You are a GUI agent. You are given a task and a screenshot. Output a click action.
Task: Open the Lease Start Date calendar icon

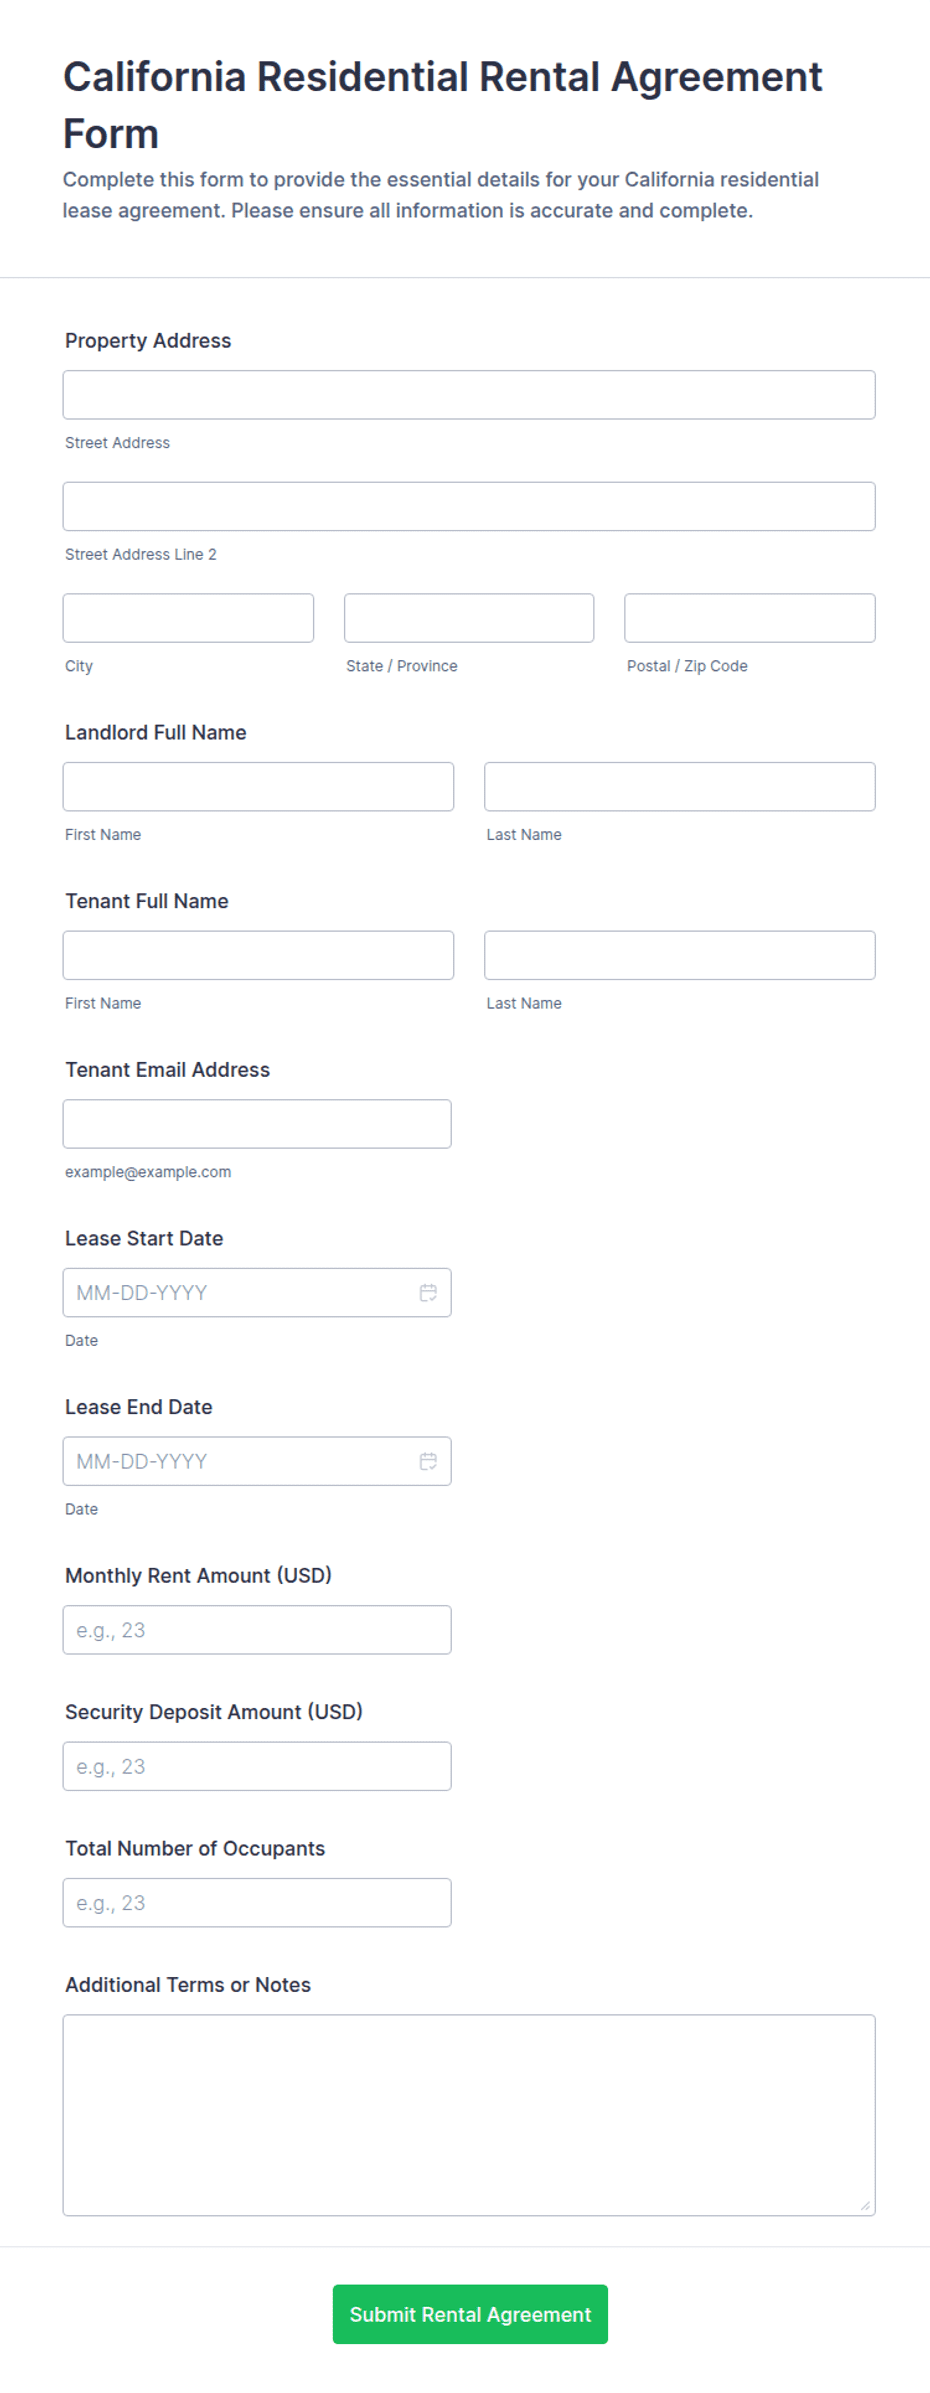[x=428, y=1292]
